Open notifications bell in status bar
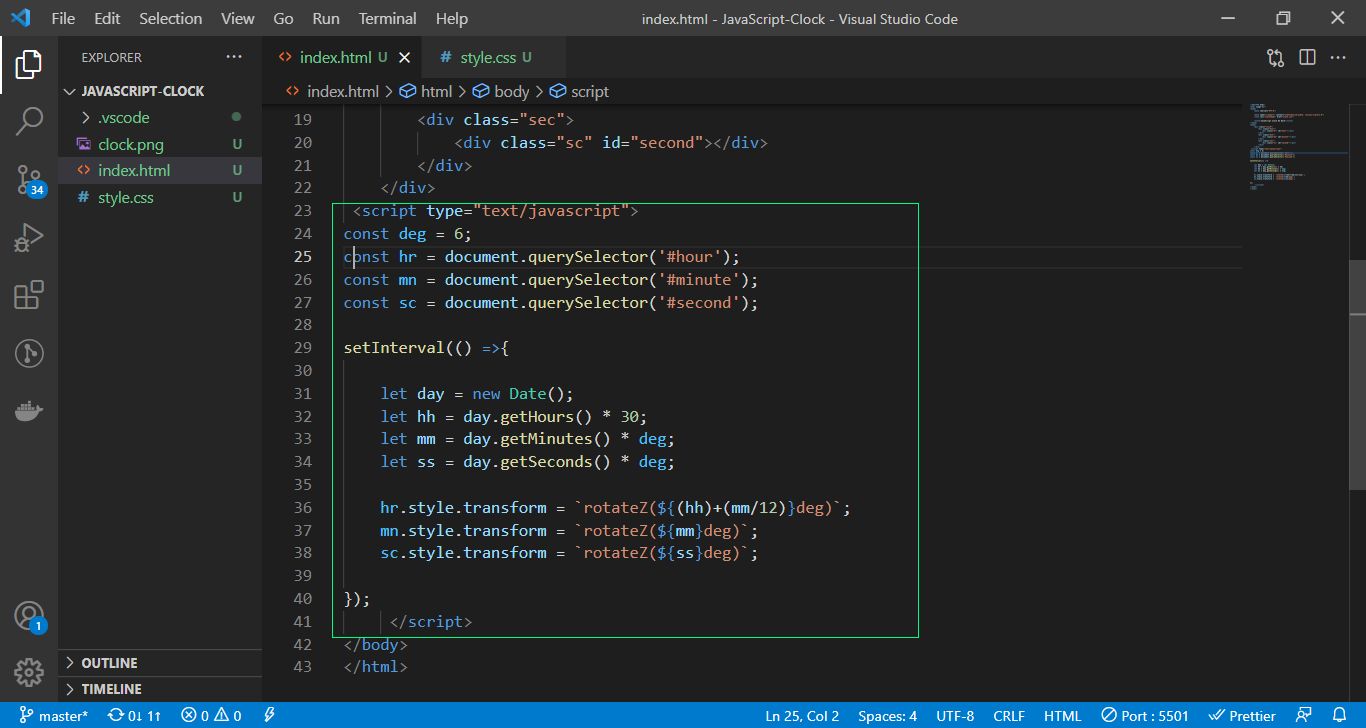 [x=1340, y=715]
